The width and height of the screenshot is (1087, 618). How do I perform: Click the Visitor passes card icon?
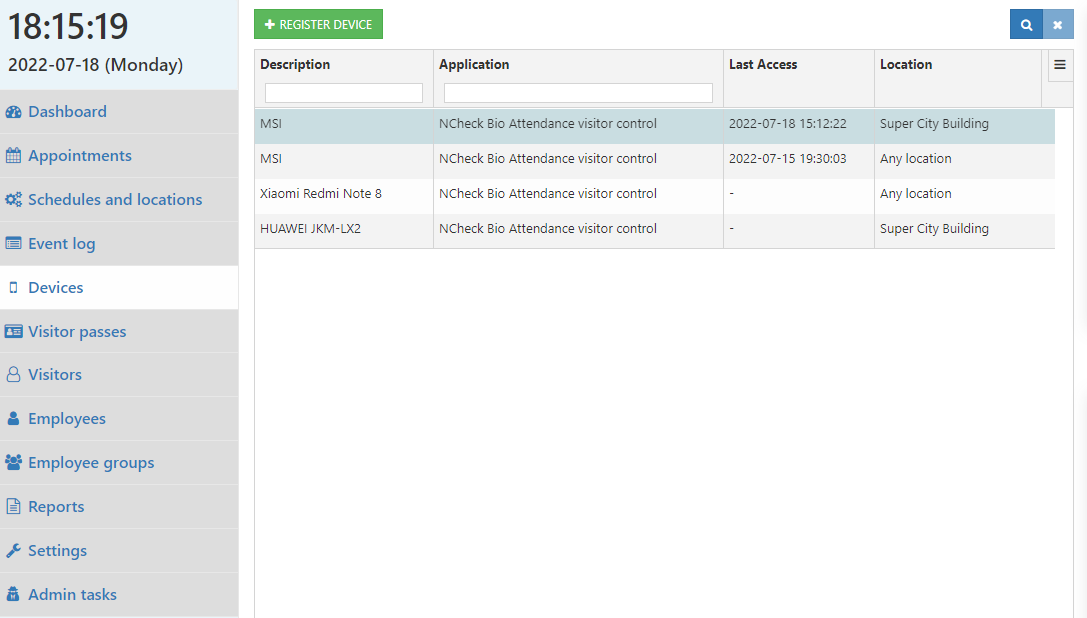[x=13, y=332]
